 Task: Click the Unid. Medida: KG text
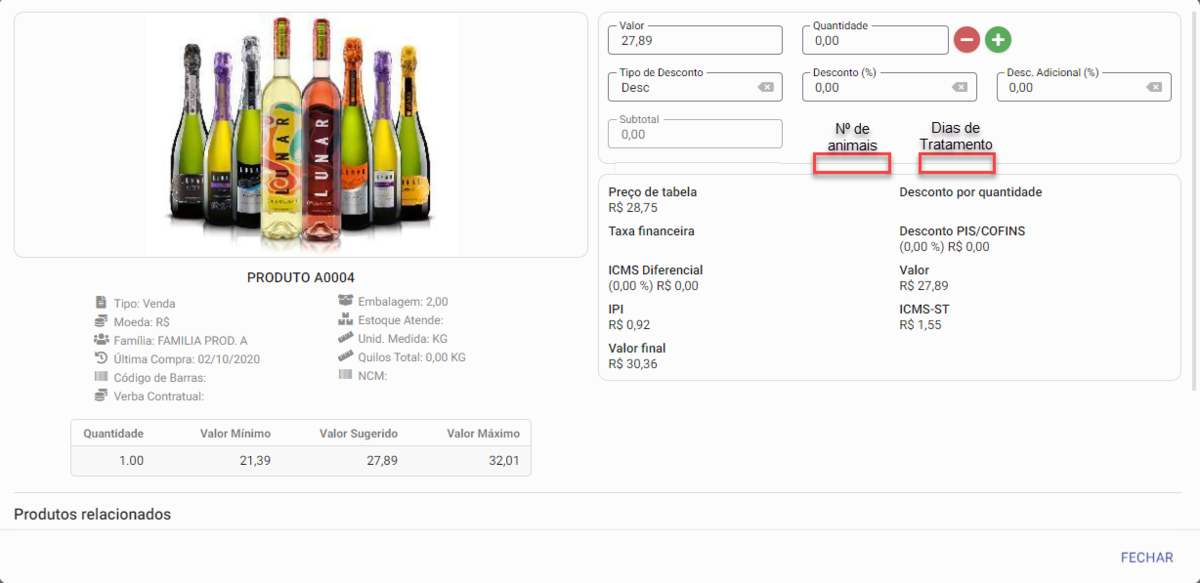pos(403,339)
